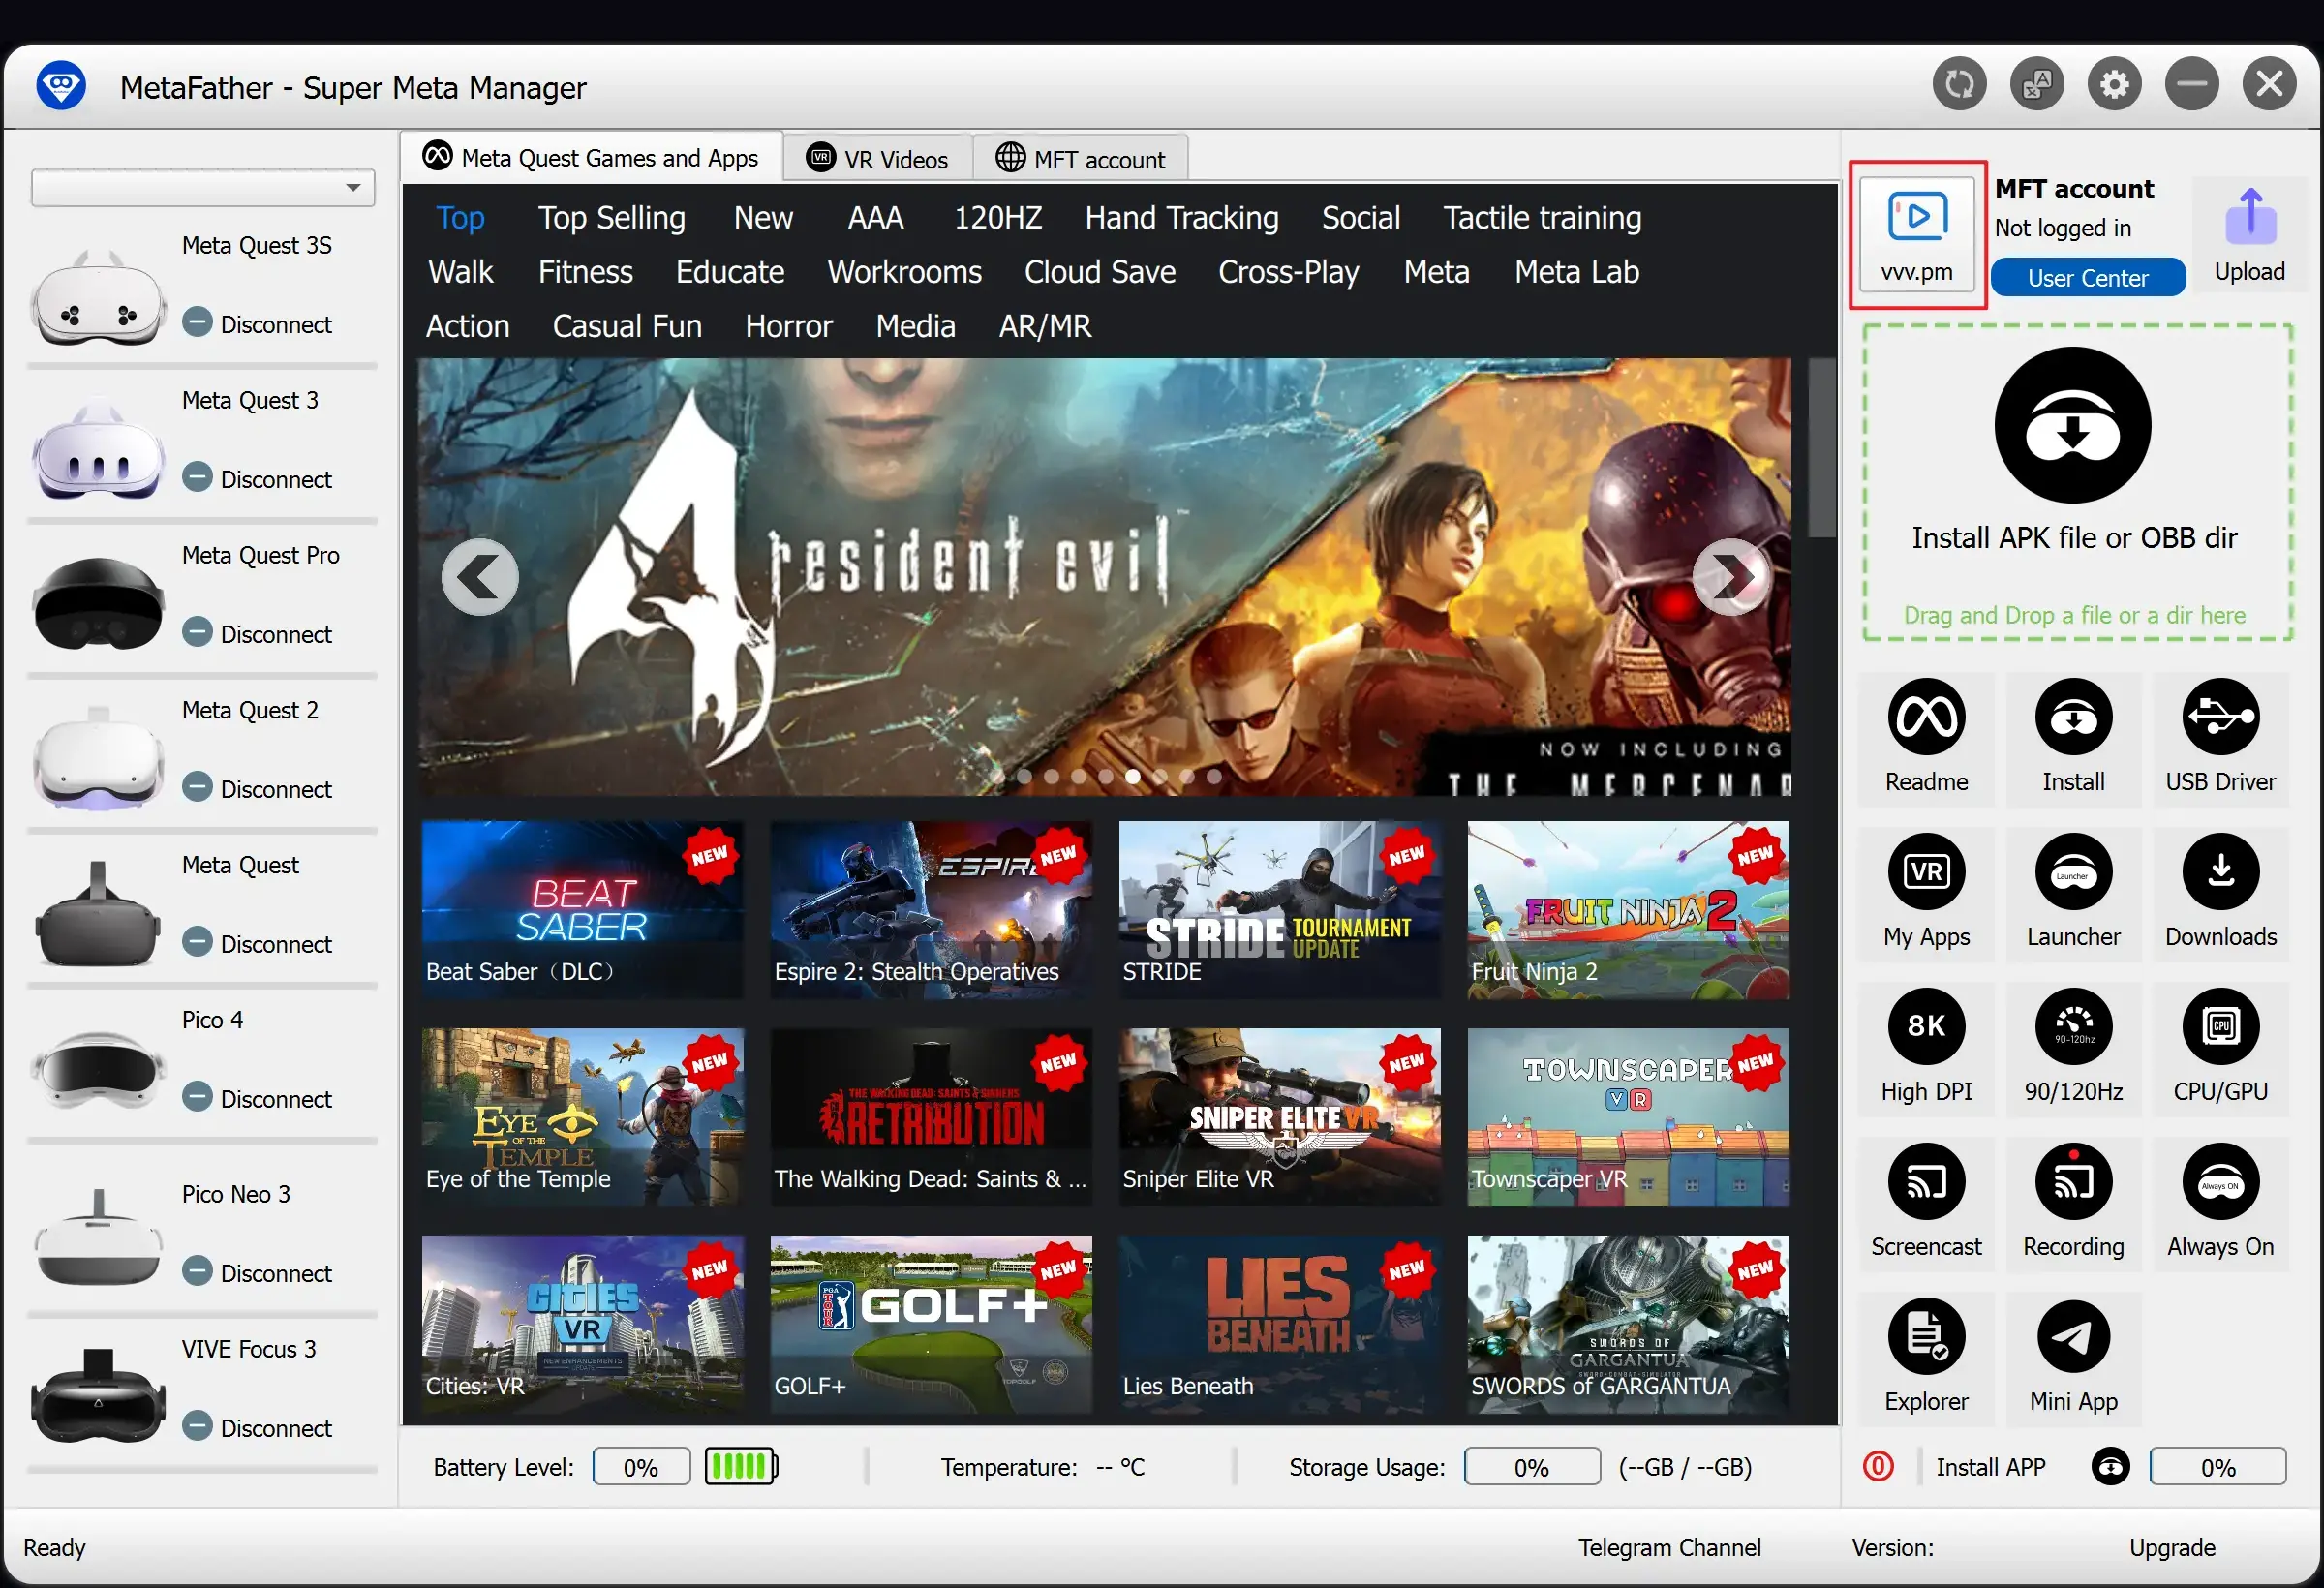Select the Hand Tracking category
The height and width of the screenshot is (1588, 2324).
pyautogui.click(x=1181, y=218)
